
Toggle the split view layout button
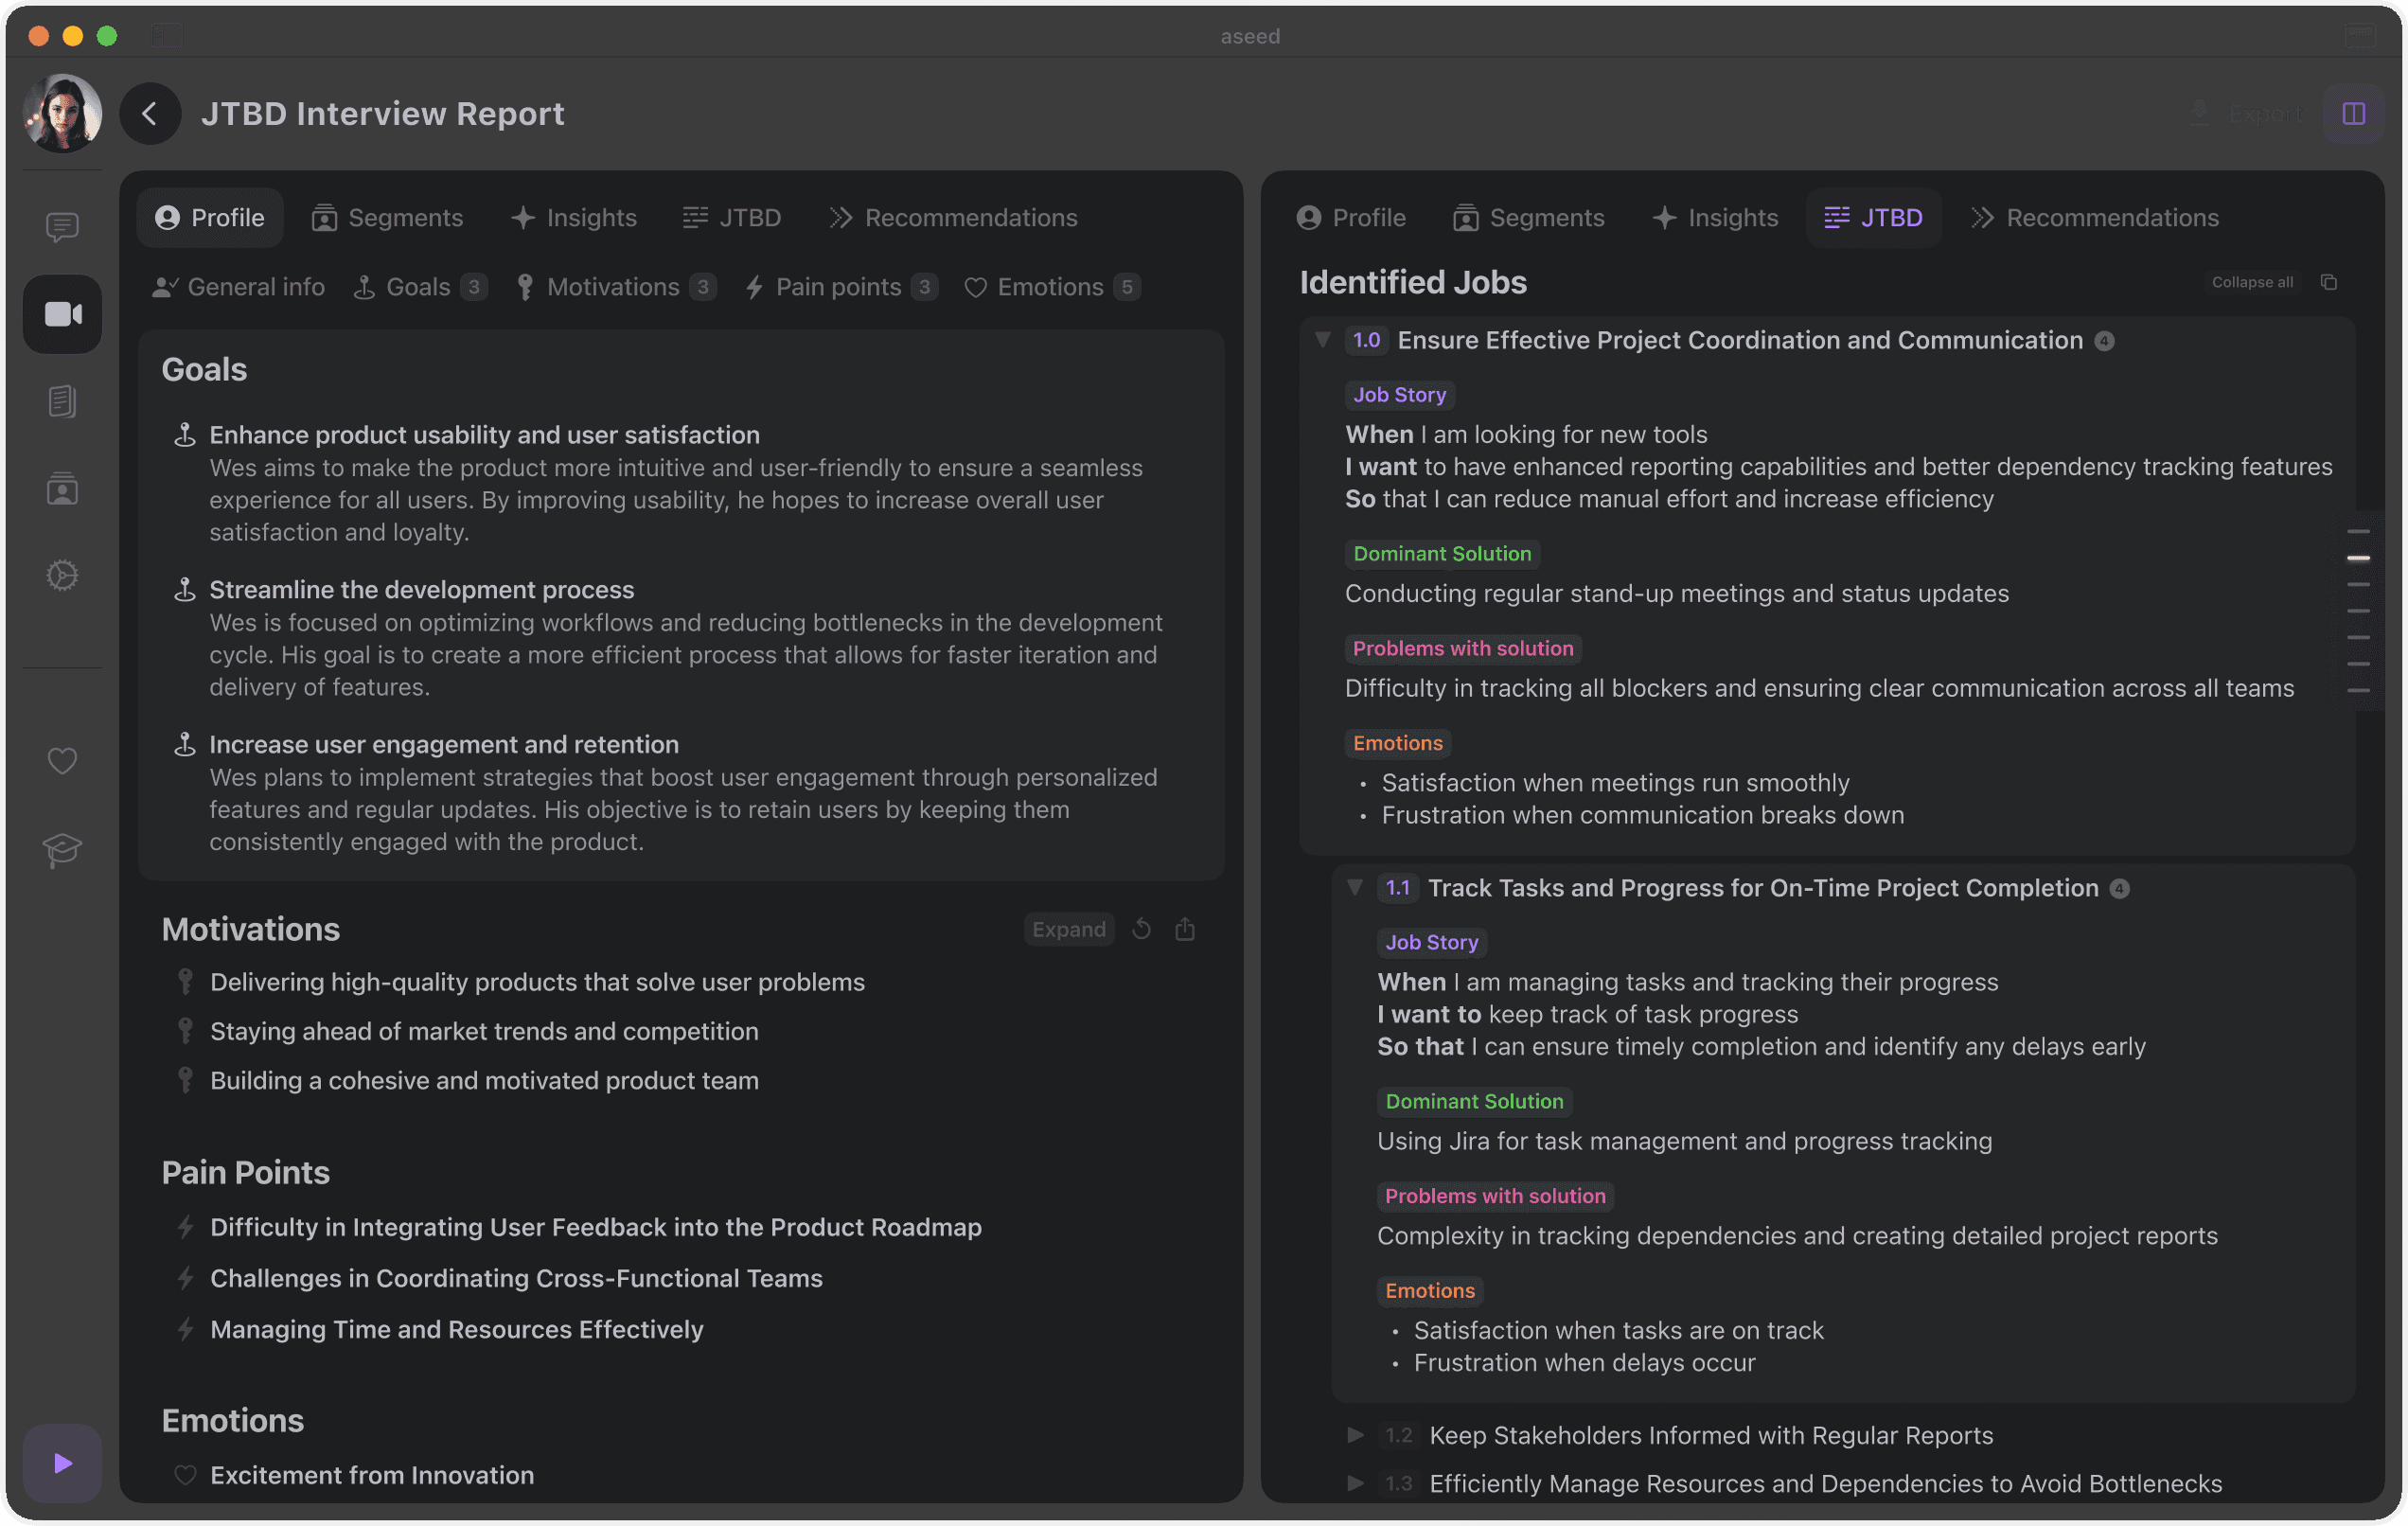point(2353,114)
